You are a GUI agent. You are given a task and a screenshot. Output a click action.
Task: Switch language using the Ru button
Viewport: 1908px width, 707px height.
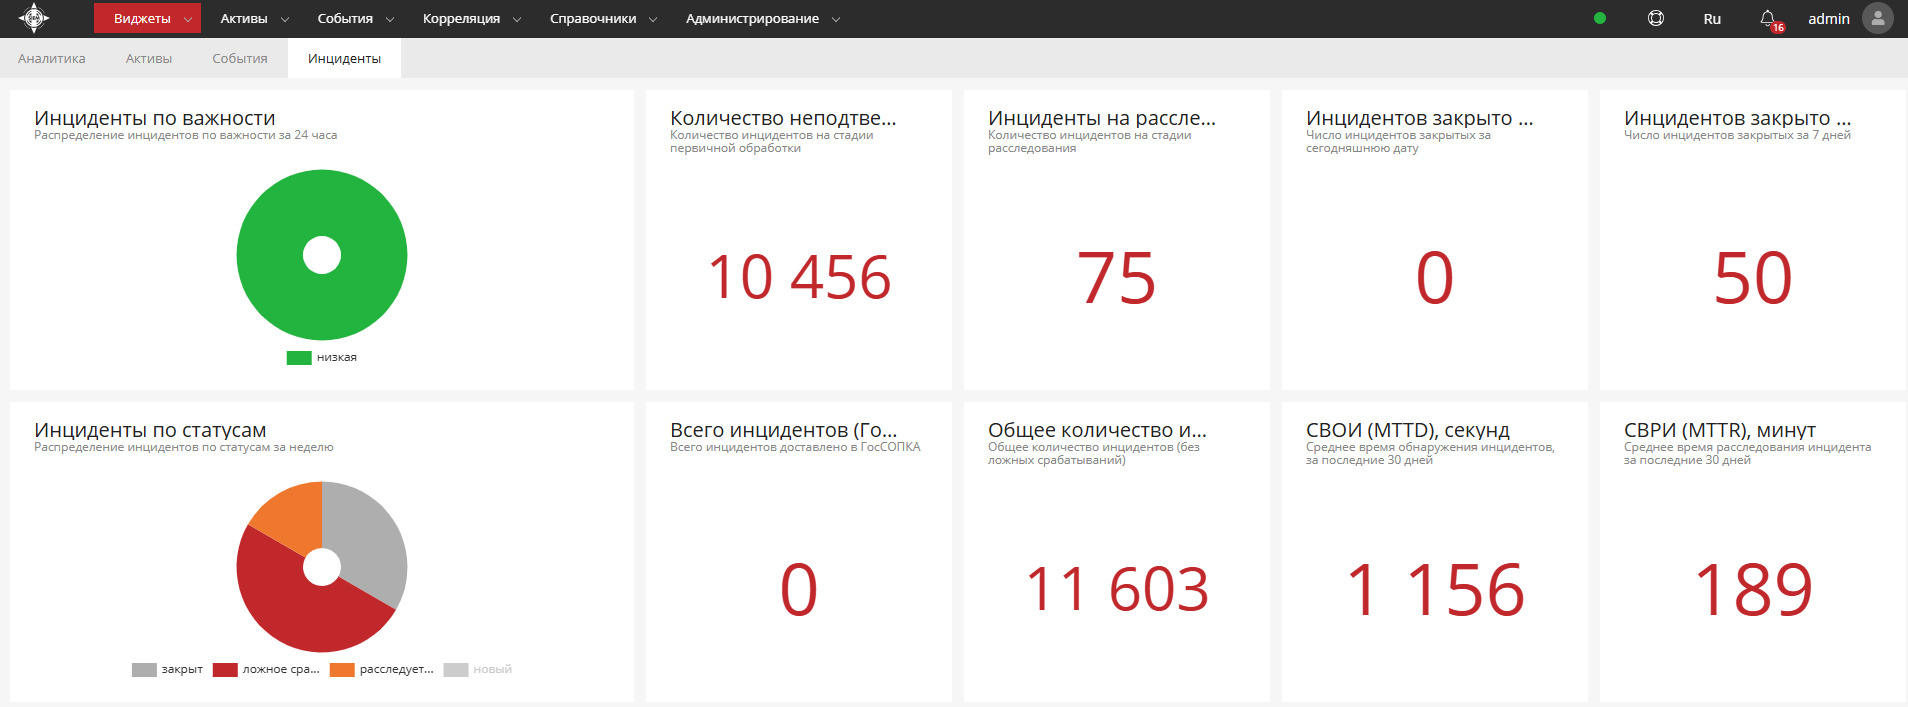click(x=1712, y=19)
